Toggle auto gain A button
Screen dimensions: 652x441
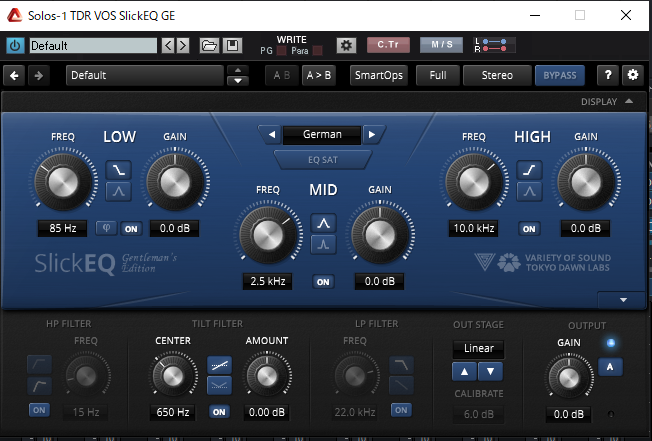[x=610, y=367]
